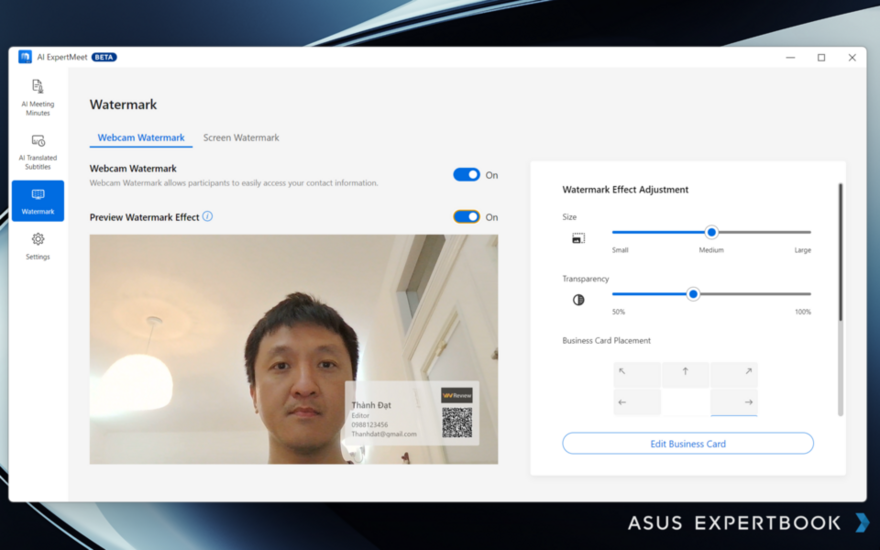Screen dimensions: 880x550
Task: Click the Preview Watermark Effect info icon
Action: (x=208, y=216)
